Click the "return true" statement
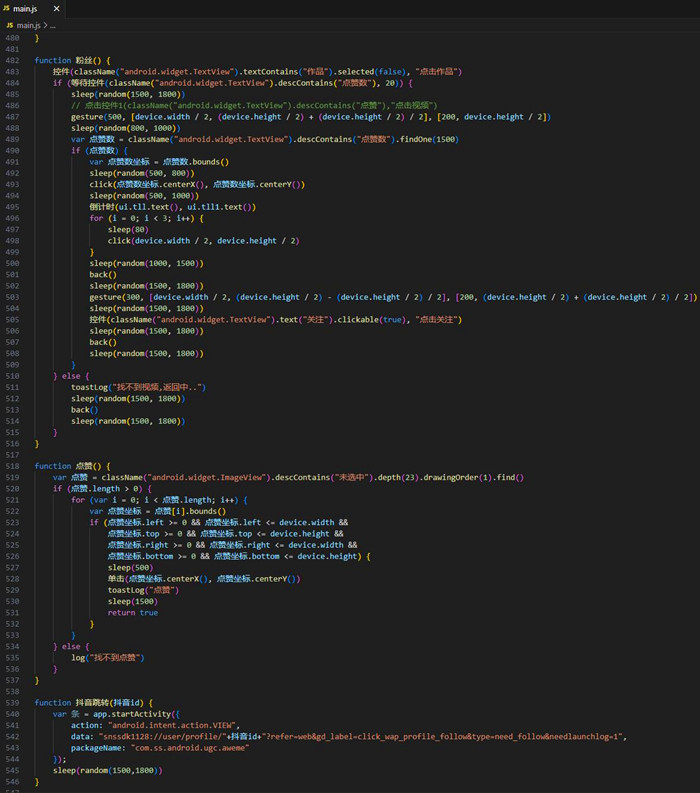This screenshot has height=793, width=700. tap(133, 613)
